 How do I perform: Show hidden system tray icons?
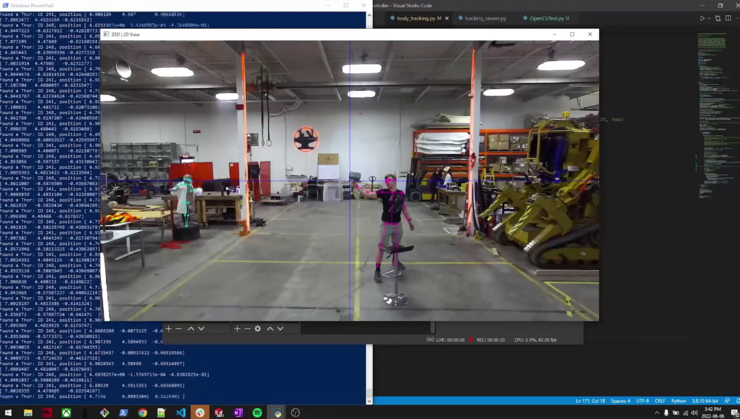(656, 413)
